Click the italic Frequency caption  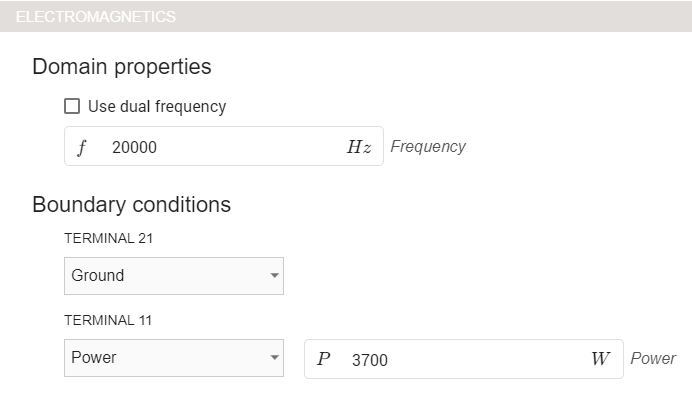point(428,147)
